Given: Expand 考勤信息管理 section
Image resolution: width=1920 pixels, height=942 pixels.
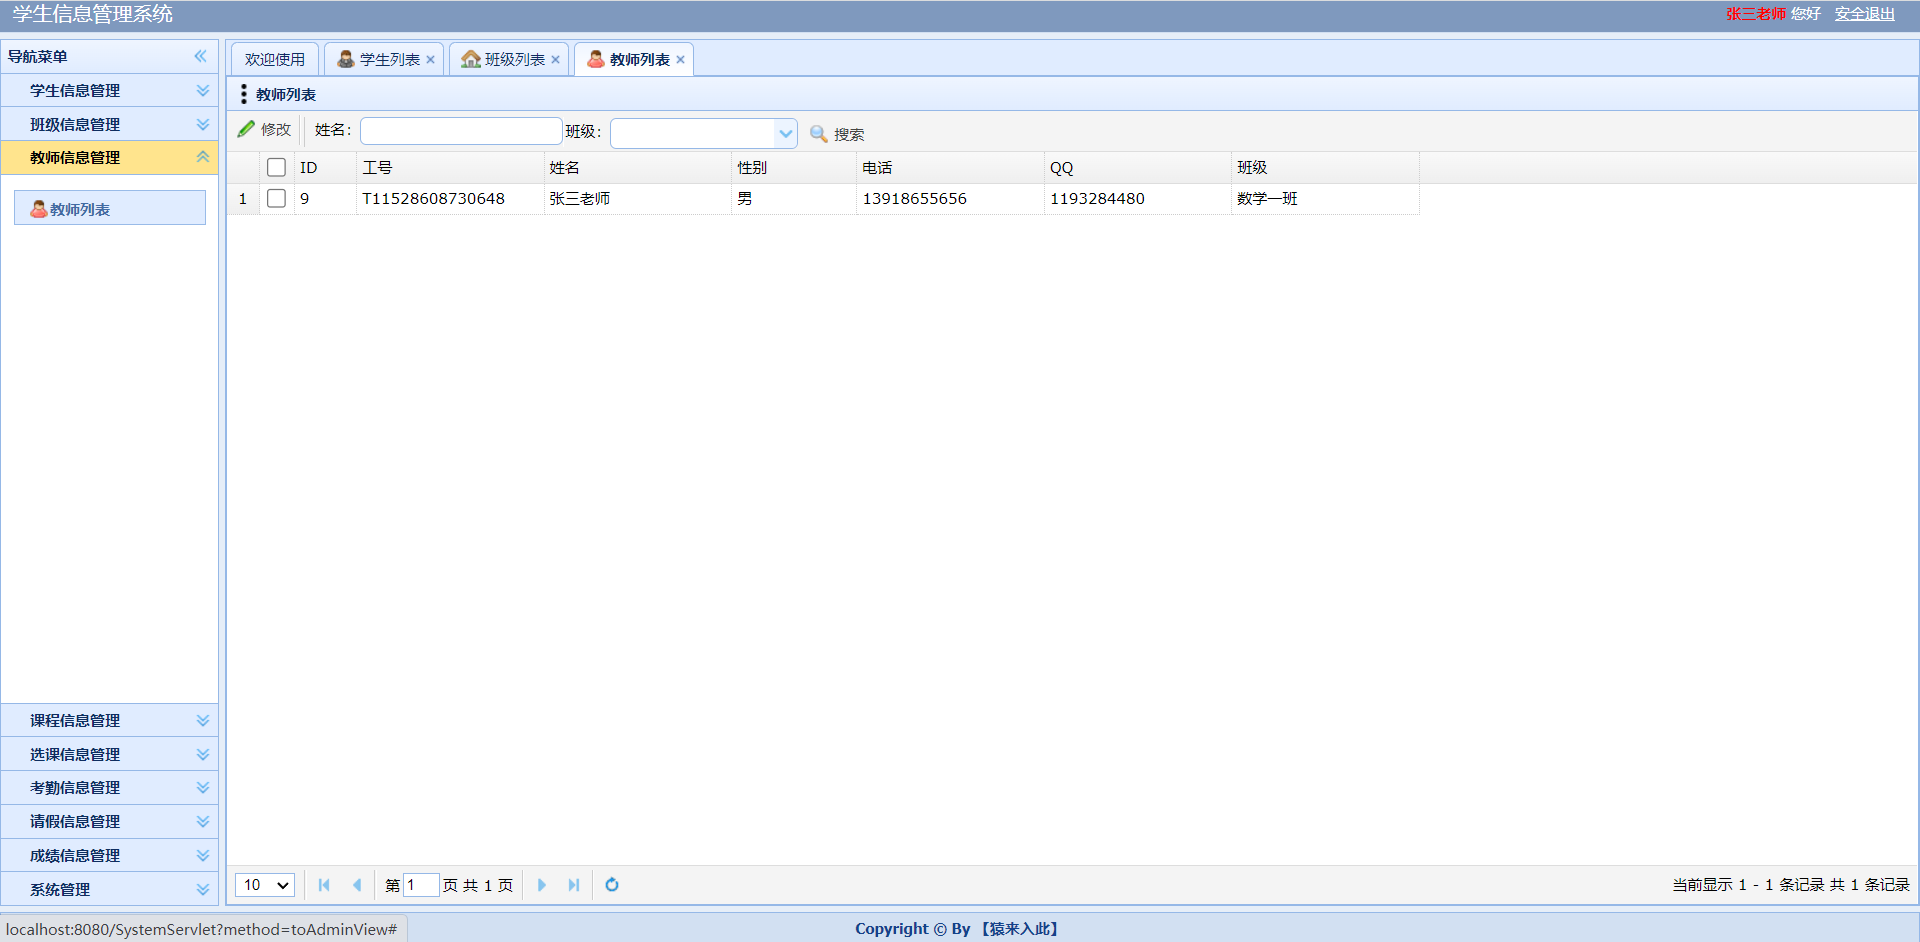Looking at the screenshot, I should (110, 788).
